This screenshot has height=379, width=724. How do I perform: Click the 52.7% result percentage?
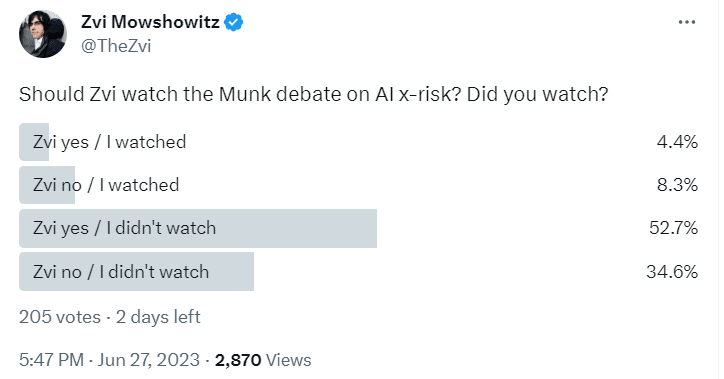673,228
